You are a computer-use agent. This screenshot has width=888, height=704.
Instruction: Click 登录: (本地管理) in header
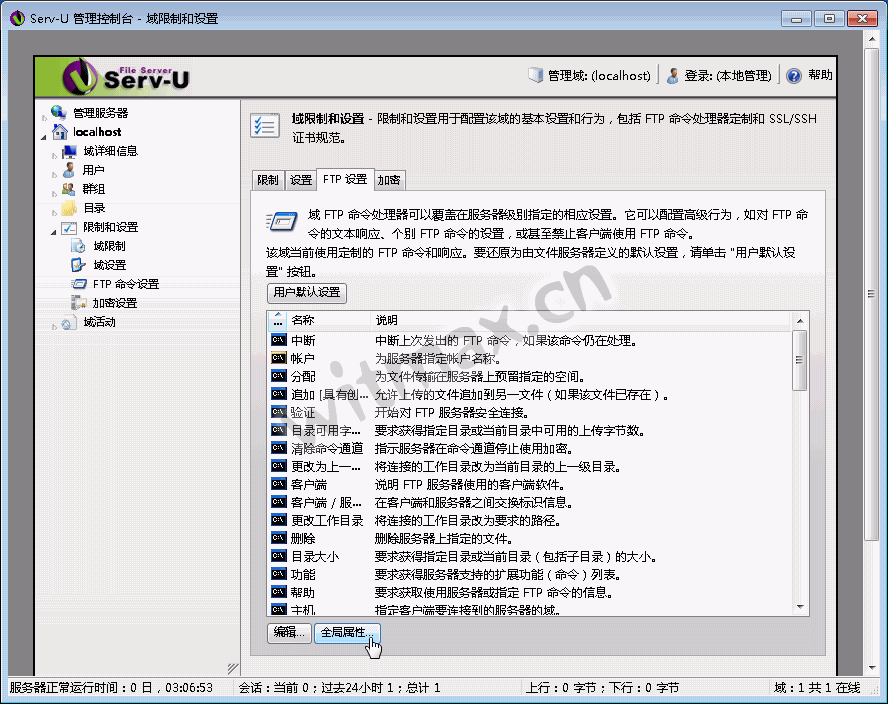point(728,76)
